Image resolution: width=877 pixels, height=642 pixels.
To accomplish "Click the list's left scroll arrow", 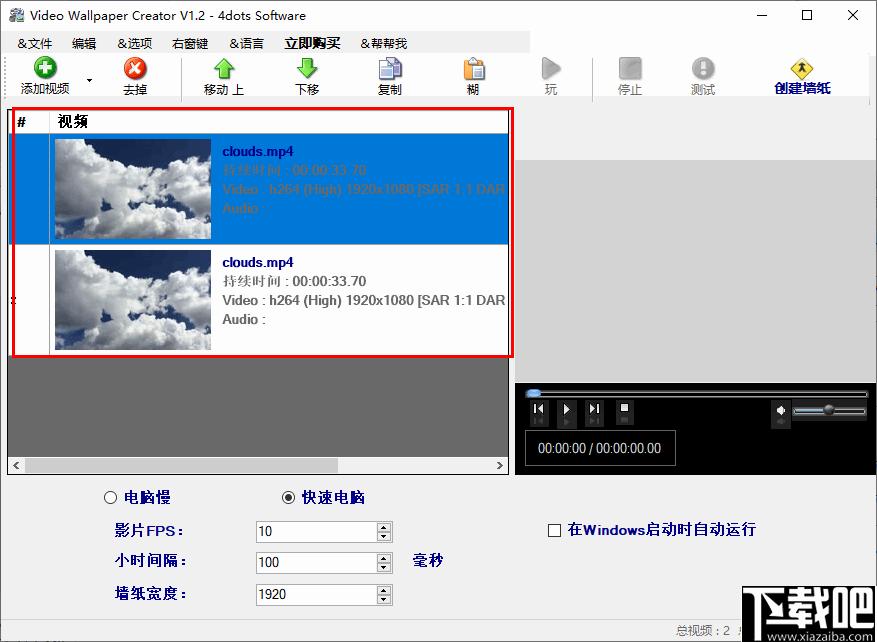I will point(16,465).
